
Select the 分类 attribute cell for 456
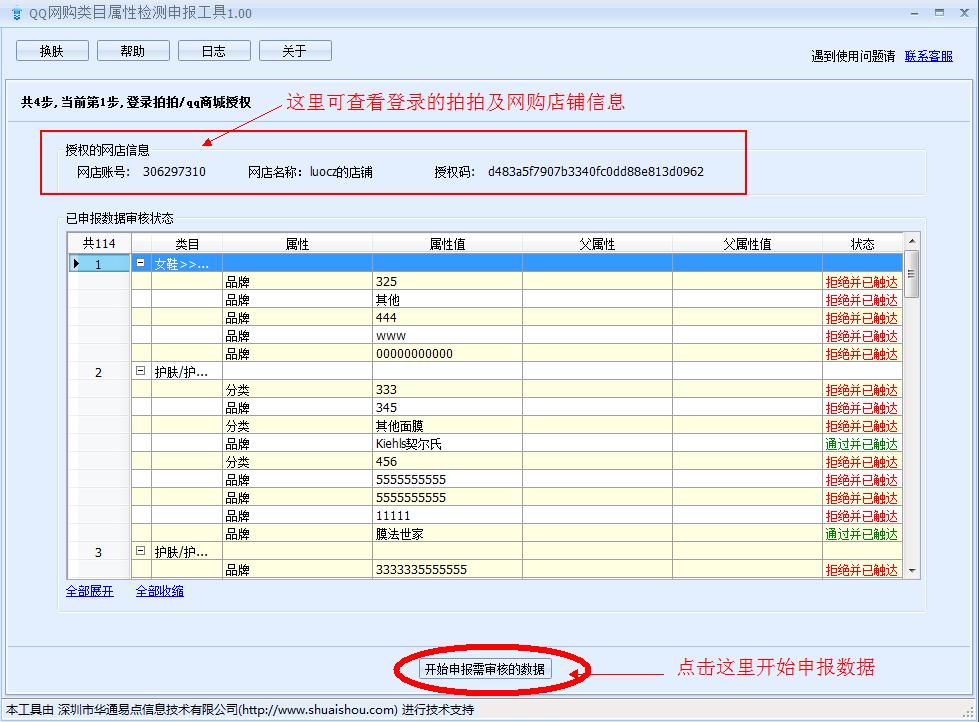(x=297, y=462)
